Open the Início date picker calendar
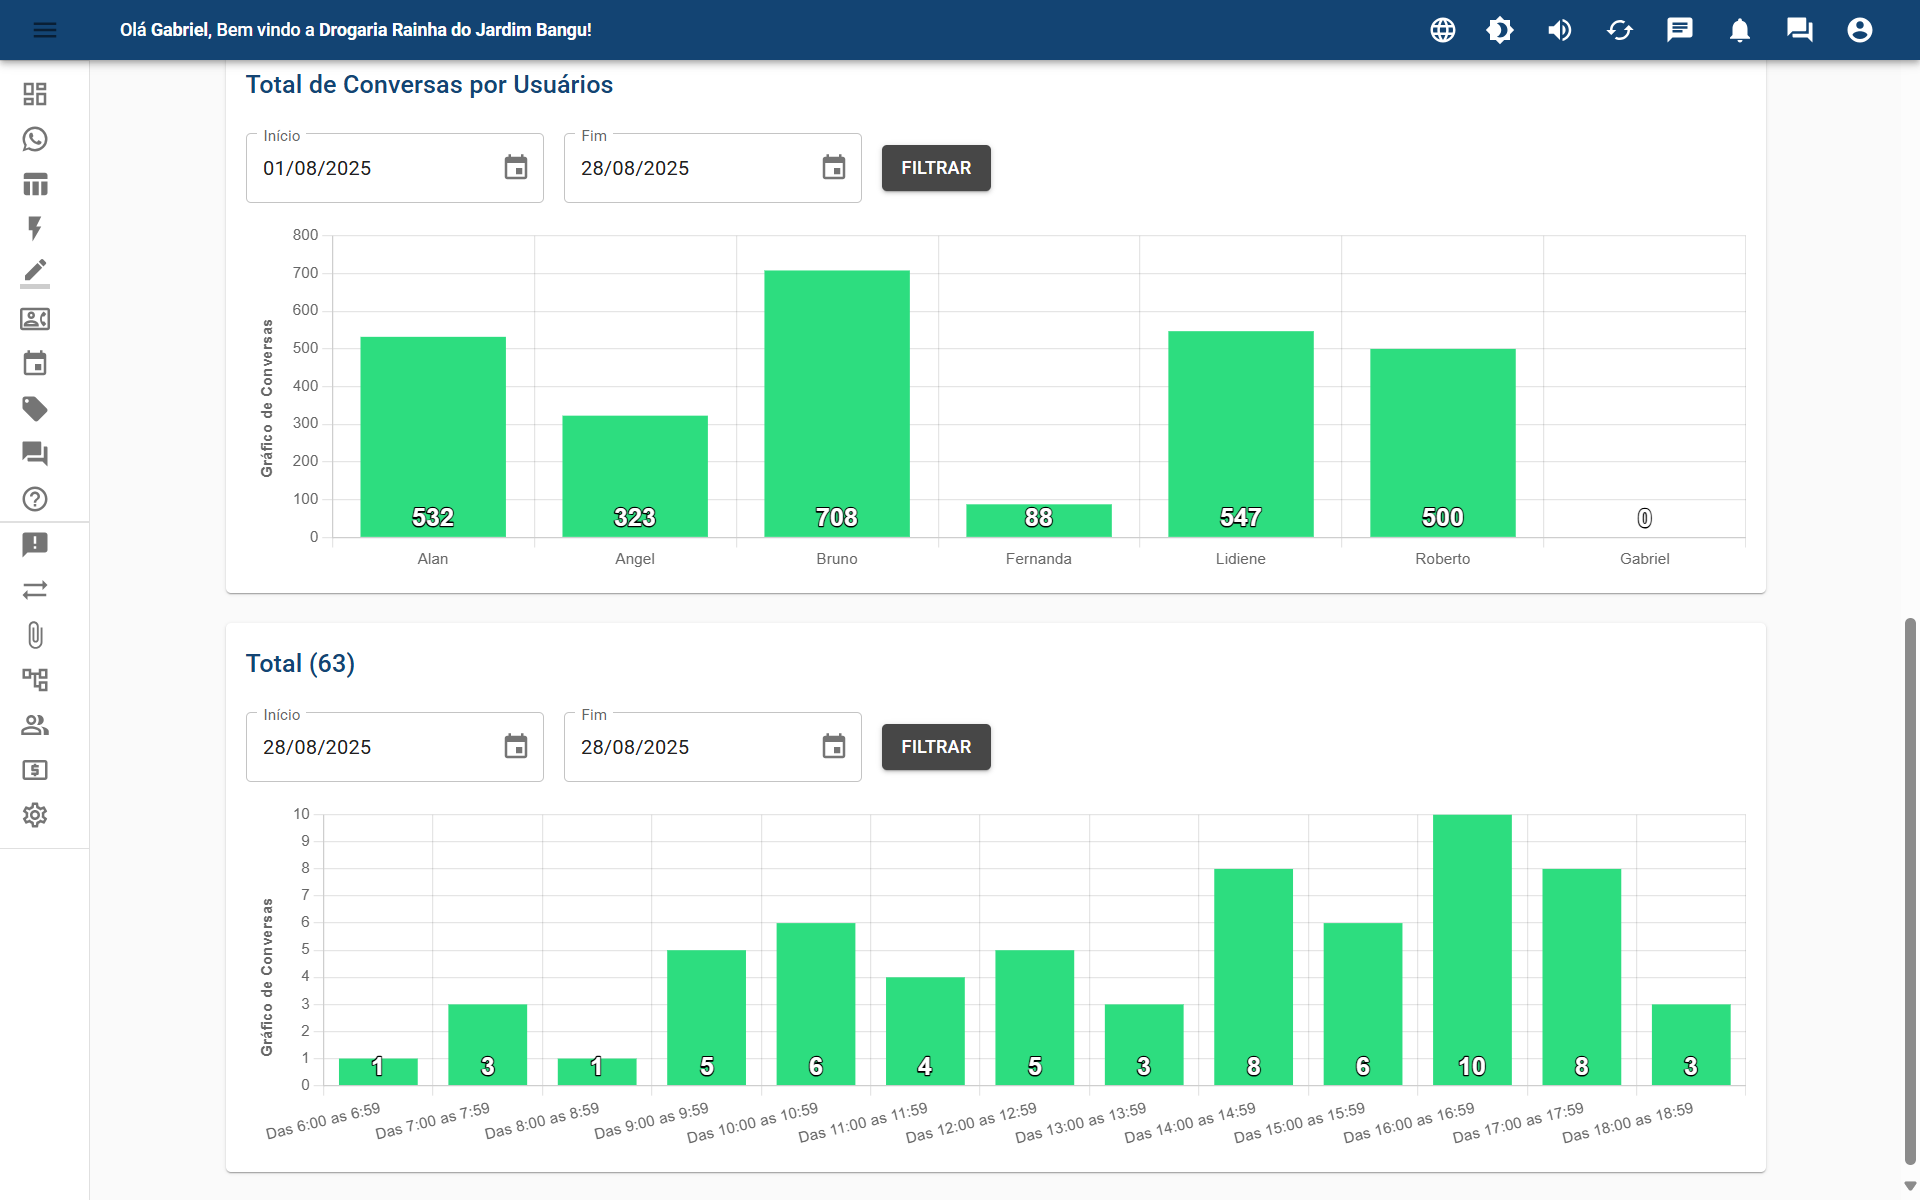 [x=516, y=167]
